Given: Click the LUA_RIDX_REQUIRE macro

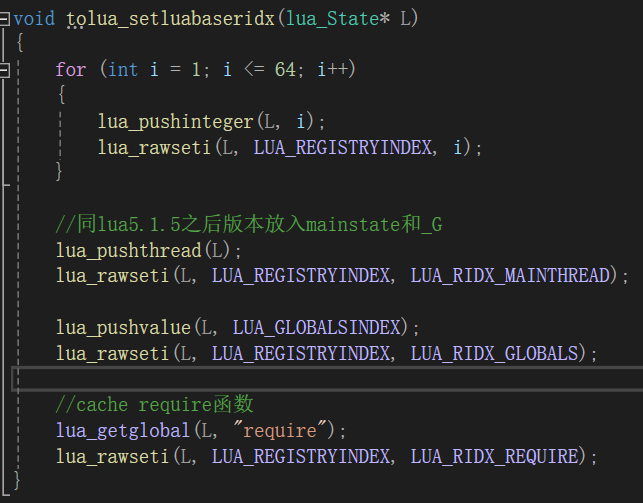Looking at the screenshot, I should tap(495, 456).
